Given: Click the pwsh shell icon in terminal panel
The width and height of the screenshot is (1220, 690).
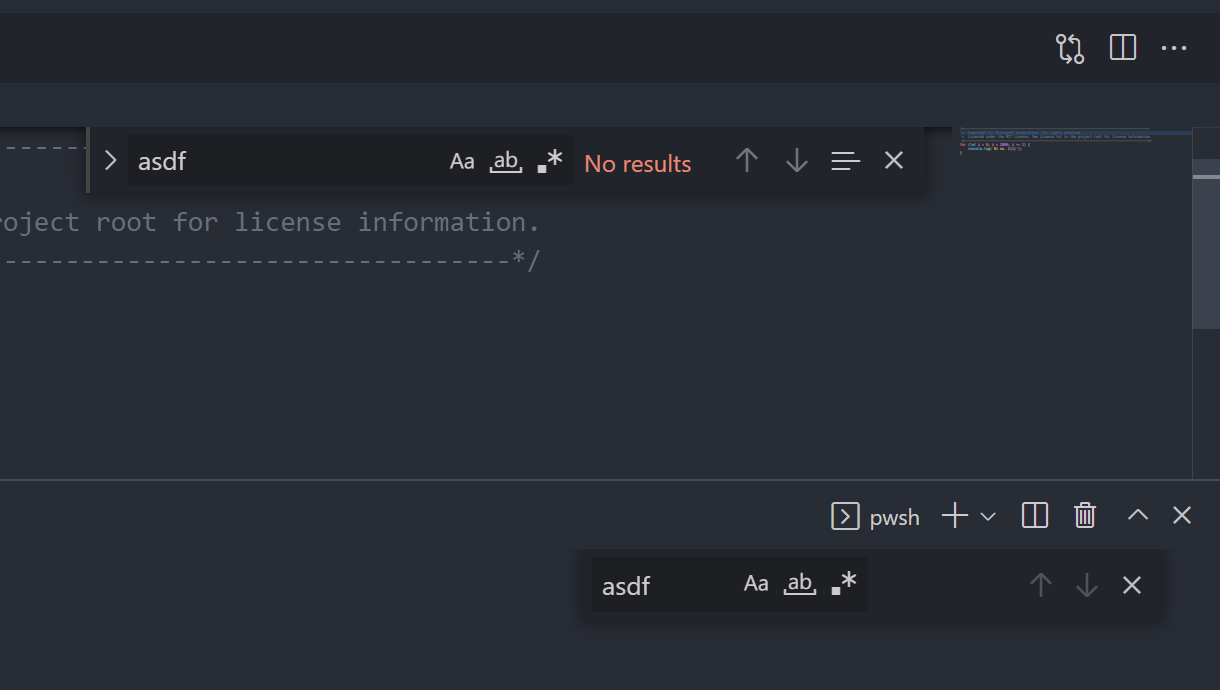Looking at the screenshot, I should [x=845, y=516].
